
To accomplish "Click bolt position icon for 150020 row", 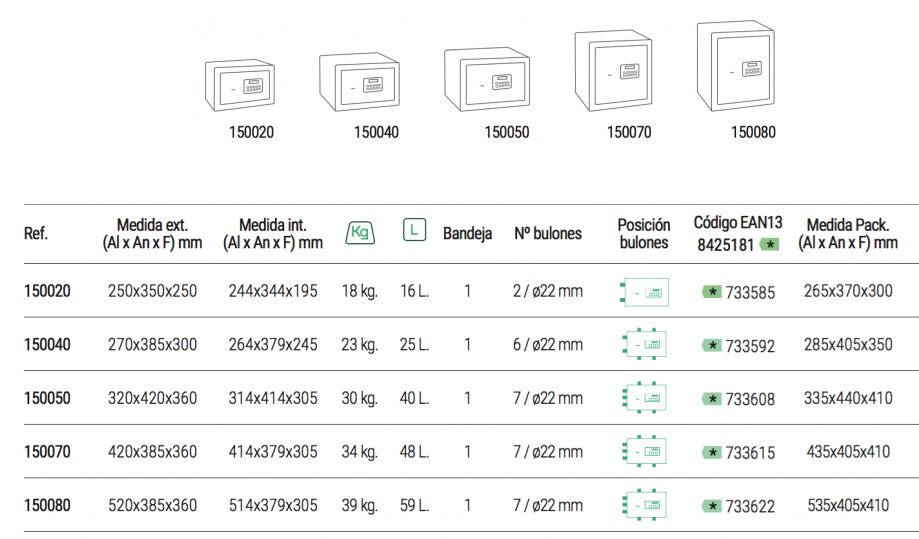I will pyautogui.click(x=644, y=292).
